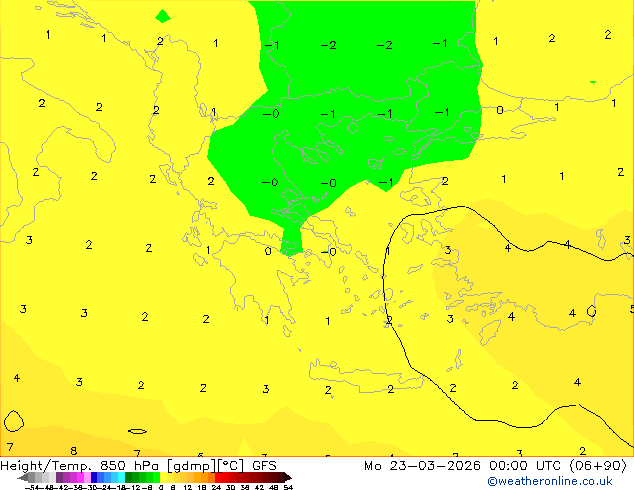Pick the cyan swatch in the colour scale
Image resolution: width=634 pixels, height=490 pixels.
point(121,477)
